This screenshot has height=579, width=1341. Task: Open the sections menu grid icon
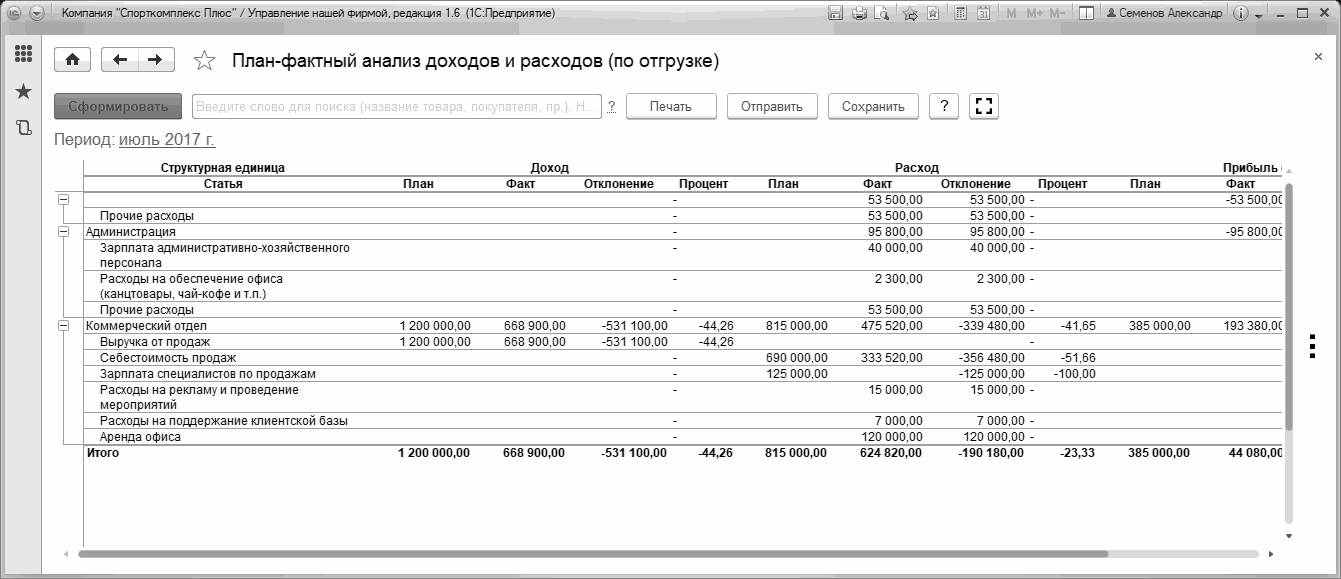(23, 54)
